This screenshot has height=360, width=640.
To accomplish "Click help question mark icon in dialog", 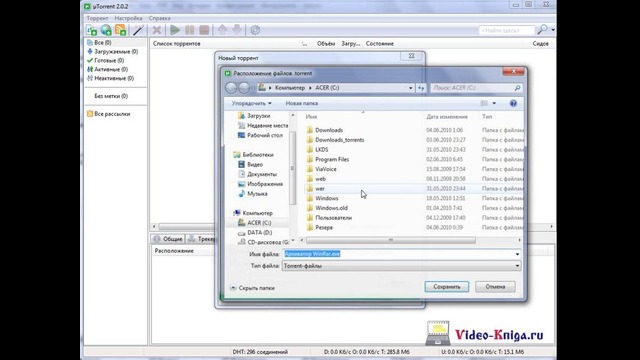I will (x=513, y=103).
